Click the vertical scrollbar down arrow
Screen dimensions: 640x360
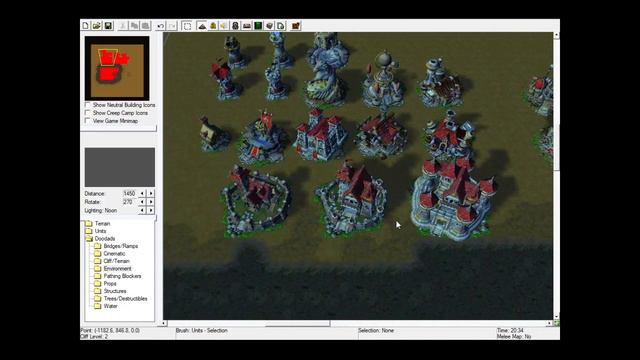[x=556, y=316]
